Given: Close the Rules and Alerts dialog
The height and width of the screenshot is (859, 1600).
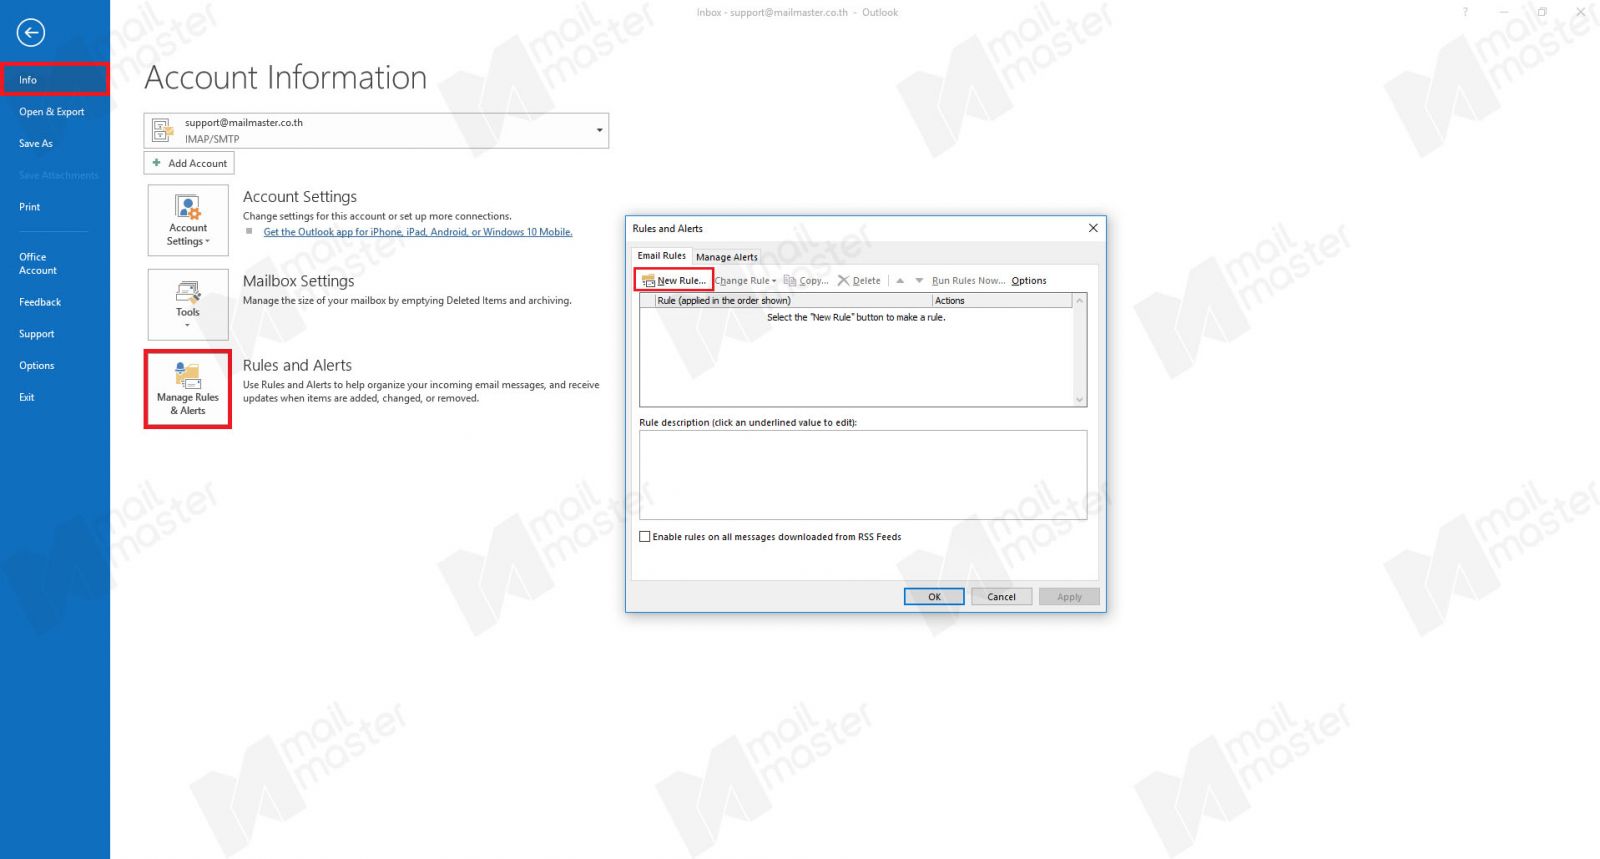Looking at the screenshot, I should 1093,228.
